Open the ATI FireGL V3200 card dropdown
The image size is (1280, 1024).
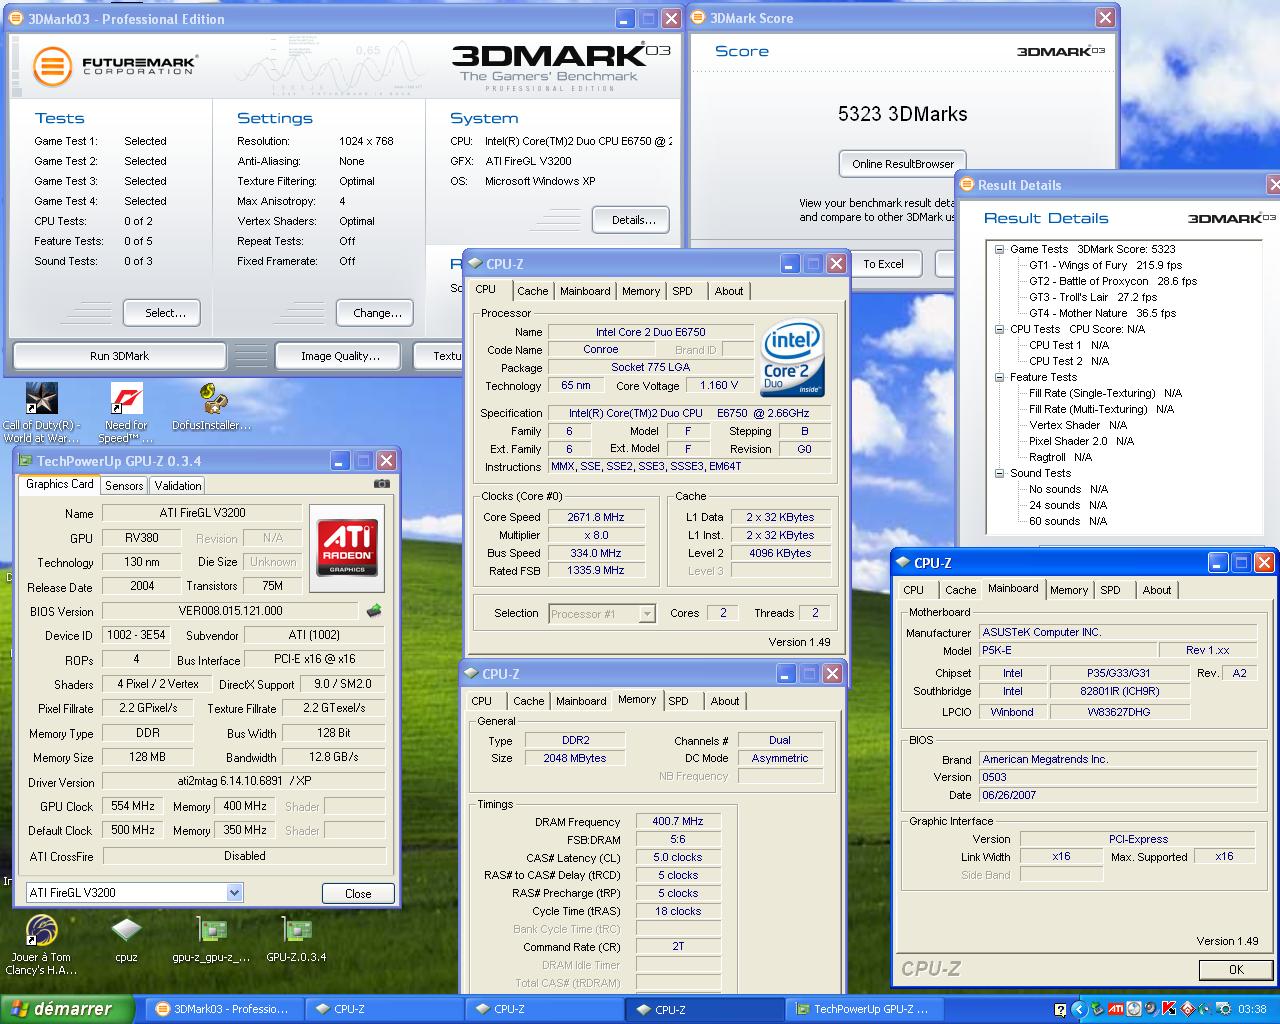[234, 892]
